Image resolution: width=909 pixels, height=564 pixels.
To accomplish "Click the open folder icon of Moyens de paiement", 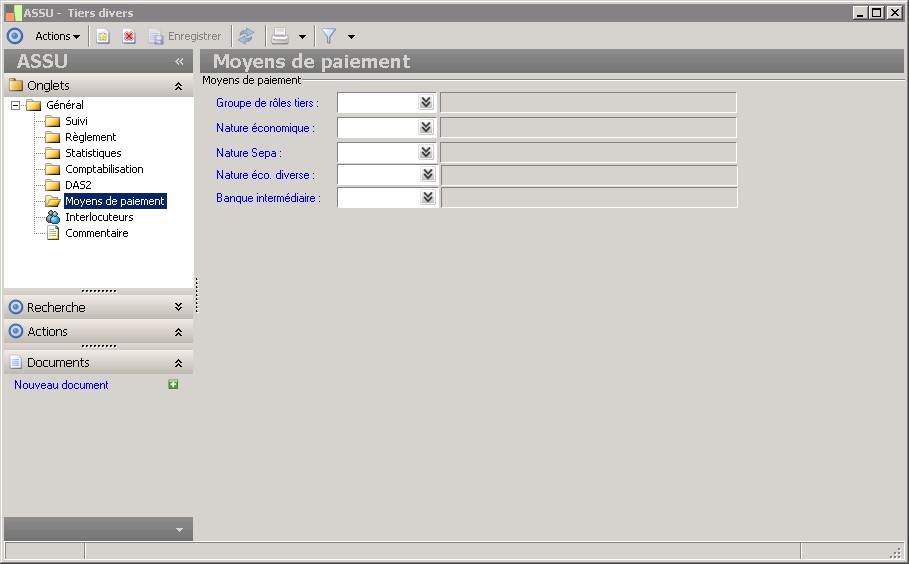I will pyautogui.click(x=53, y=201).
